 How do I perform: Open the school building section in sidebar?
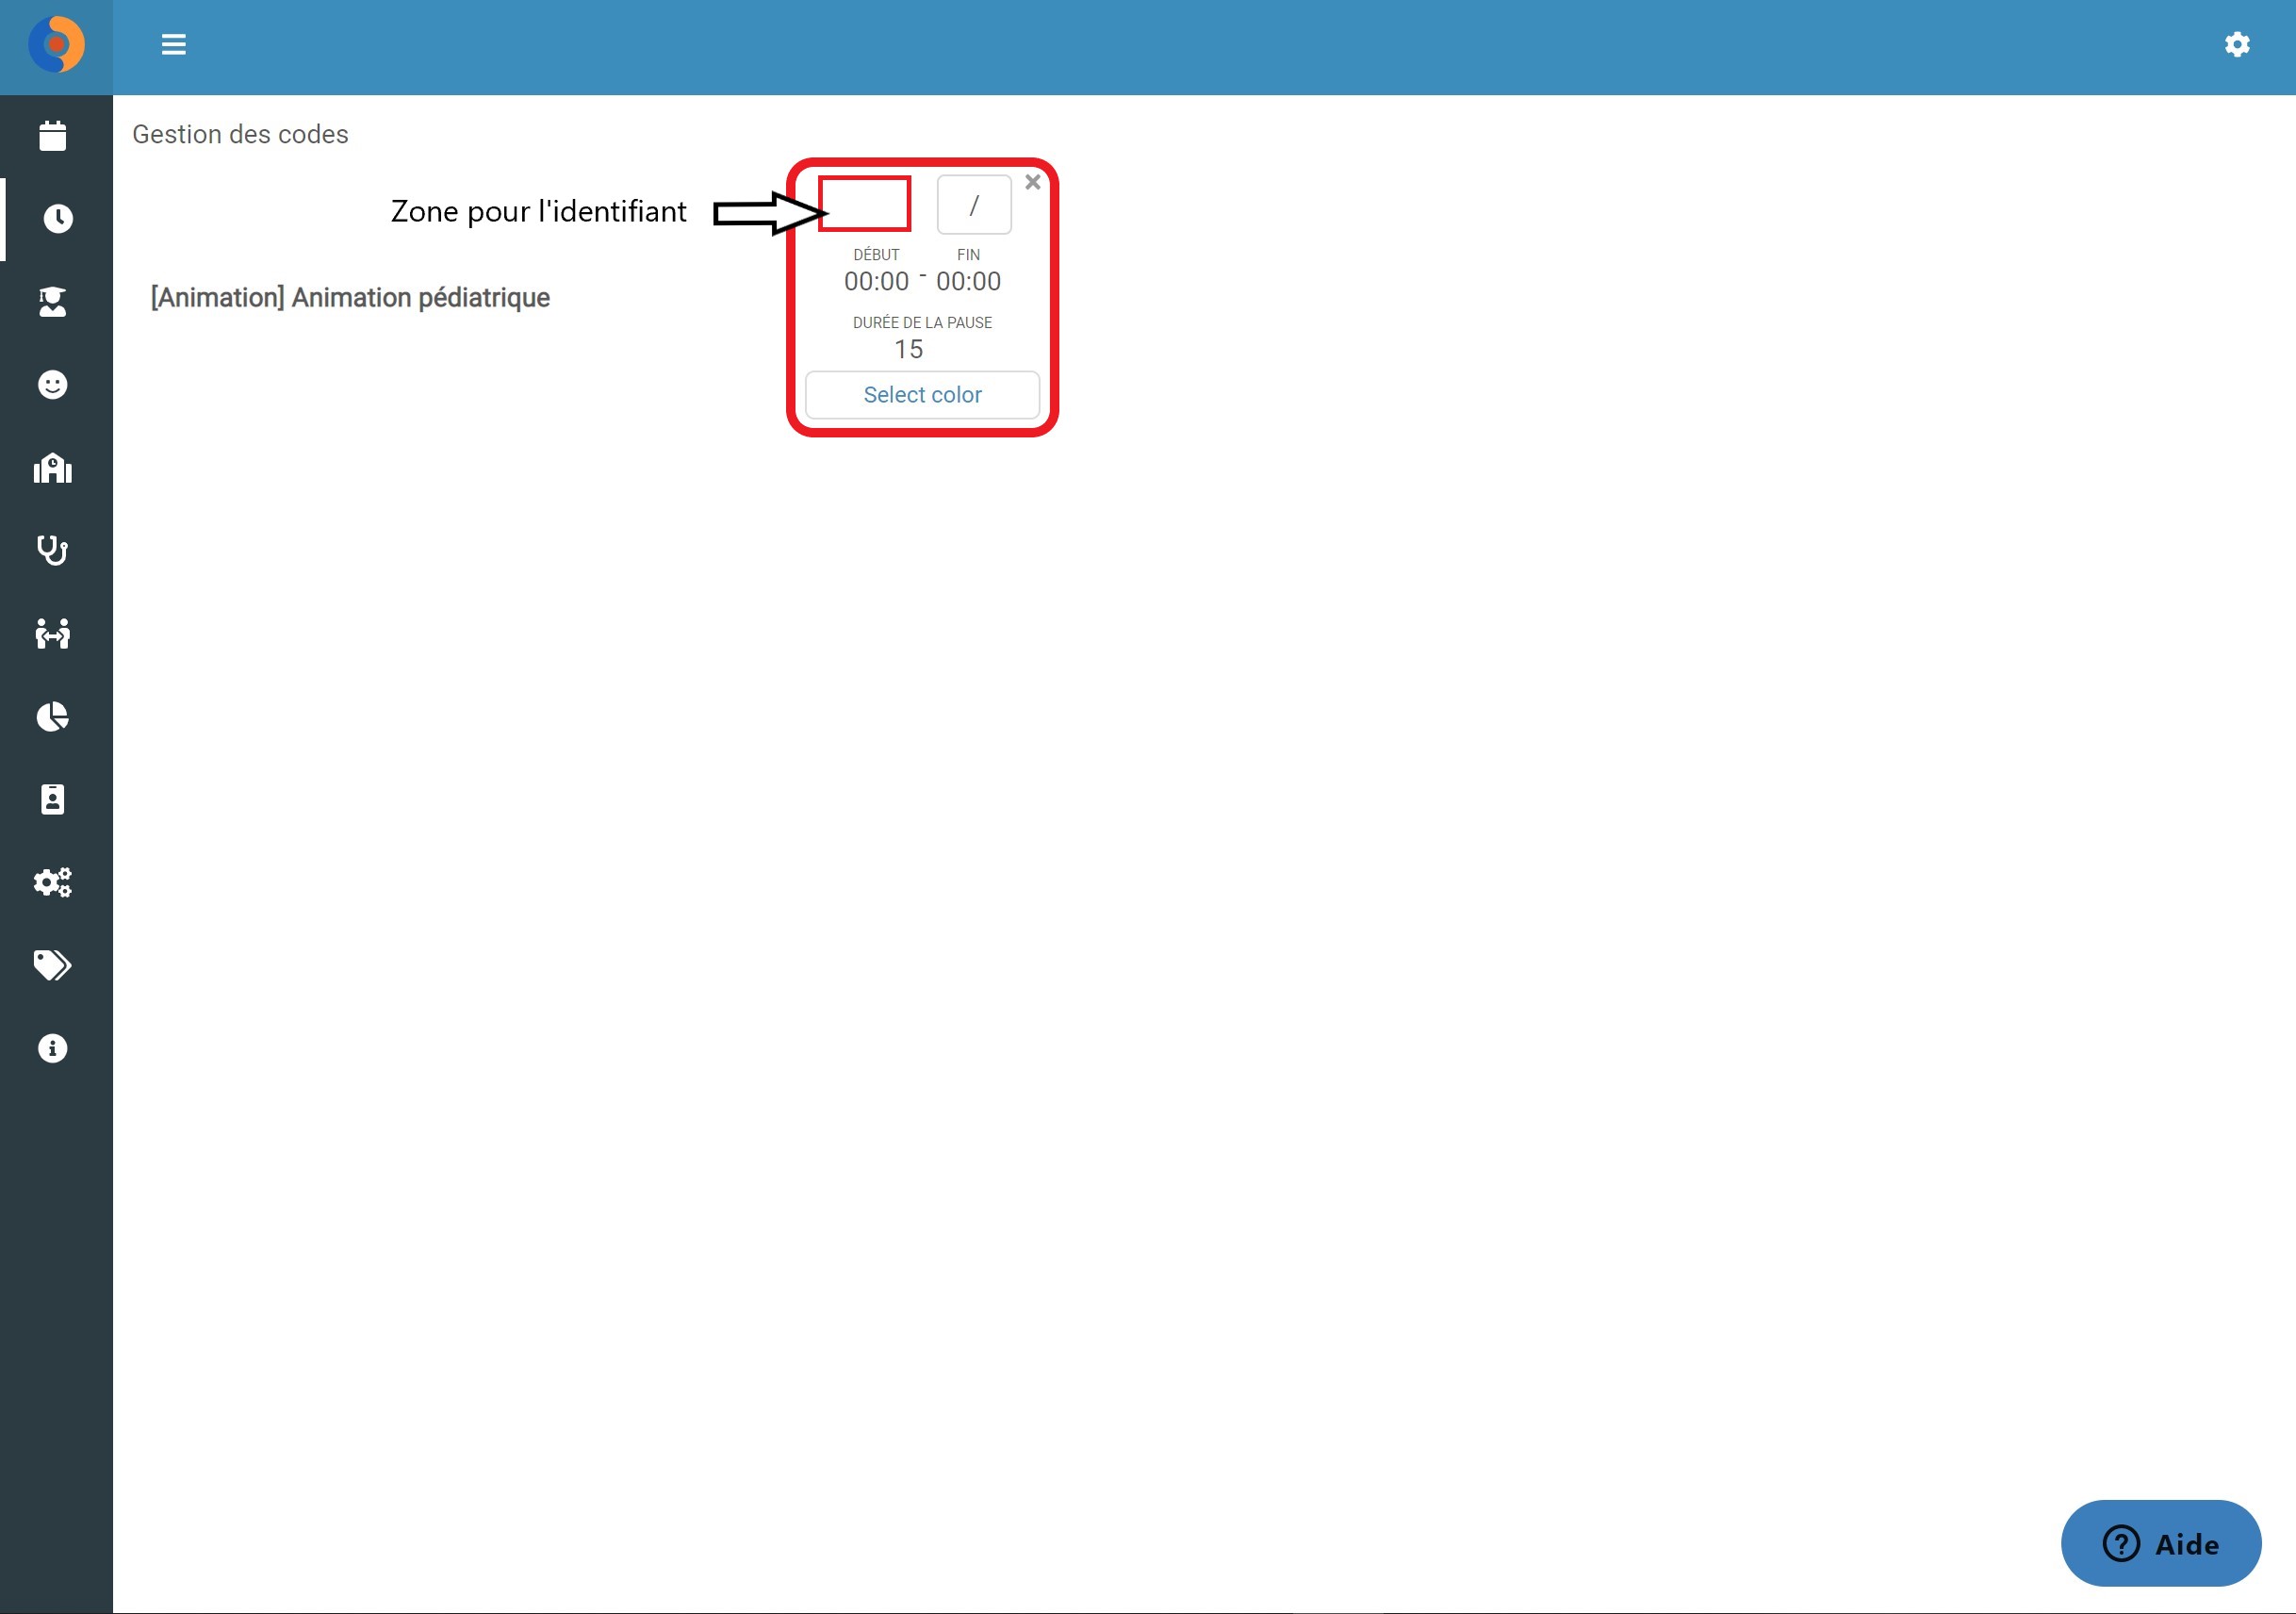[x=53, y=468]
